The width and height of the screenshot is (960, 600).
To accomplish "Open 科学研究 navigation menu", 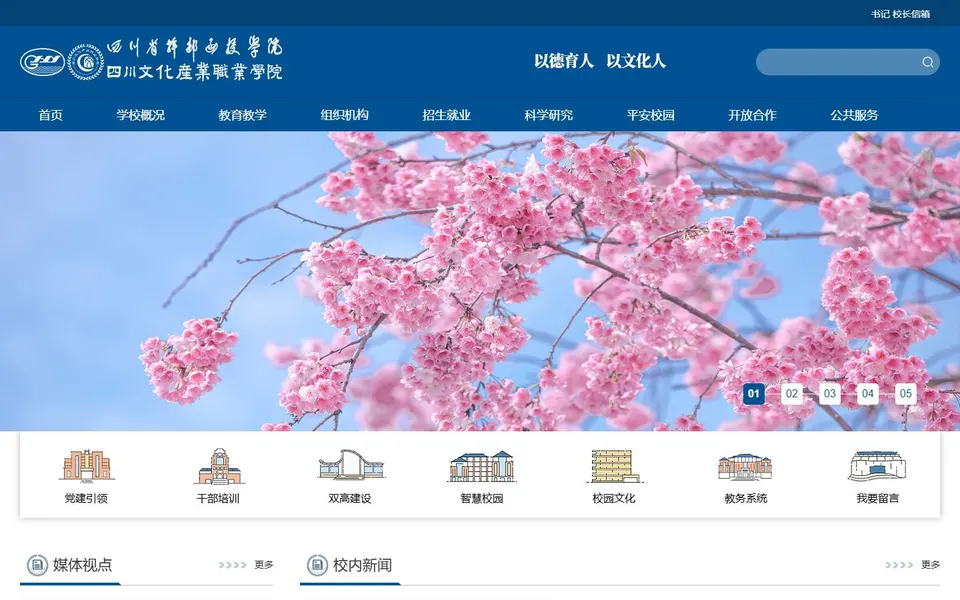I will pos(548,115).
